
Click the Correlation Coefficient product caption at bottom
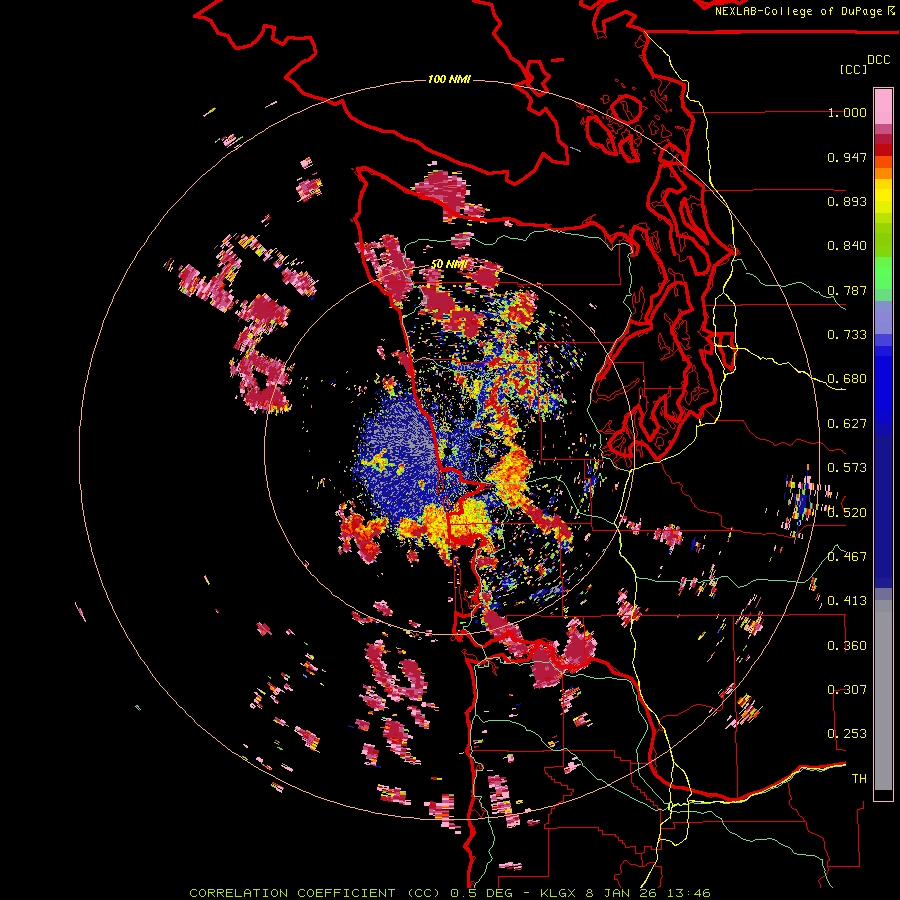(450, 893)
